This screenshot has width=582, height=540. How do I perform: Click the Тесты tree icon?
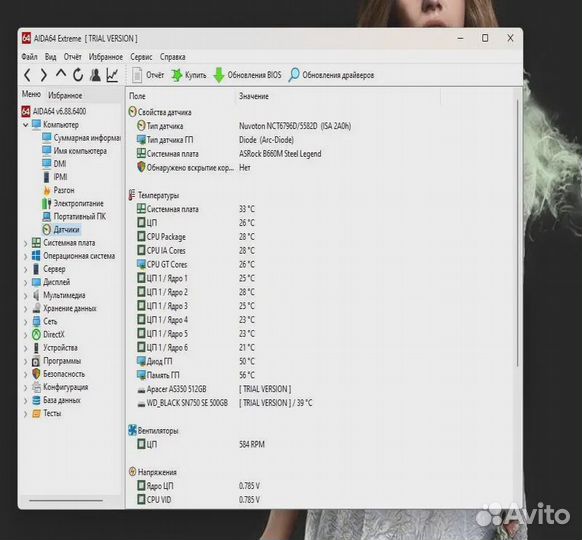coord(36,413)
